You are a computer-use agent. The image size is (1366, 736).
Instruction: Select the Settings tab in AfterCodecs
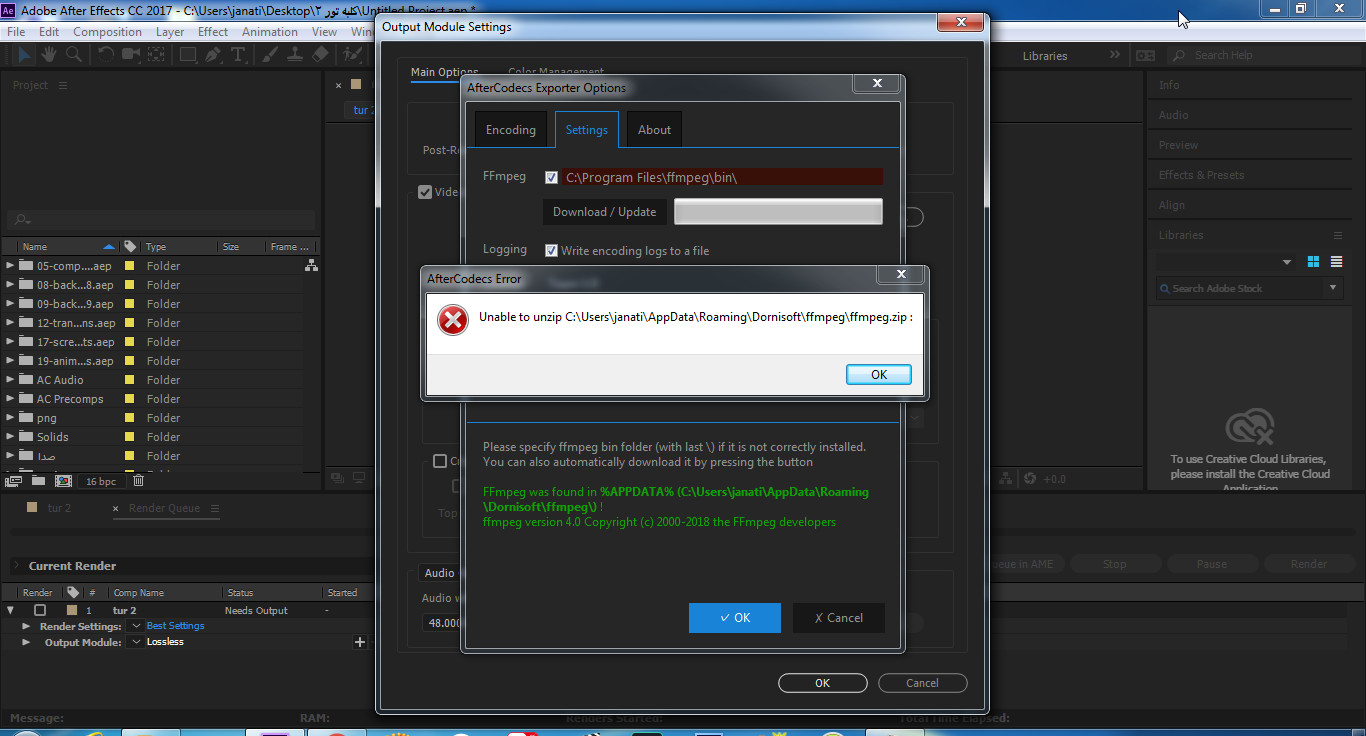click(587, 130)
